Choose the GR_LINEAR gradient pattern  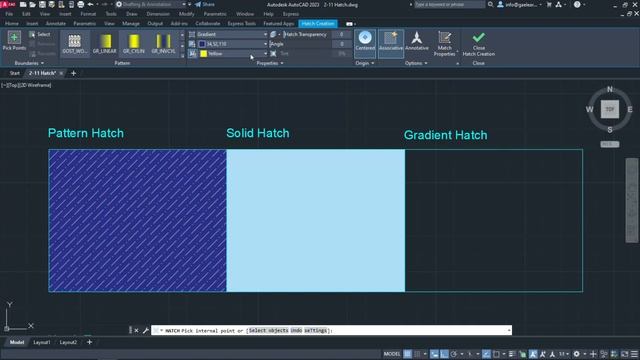(104, 43)
